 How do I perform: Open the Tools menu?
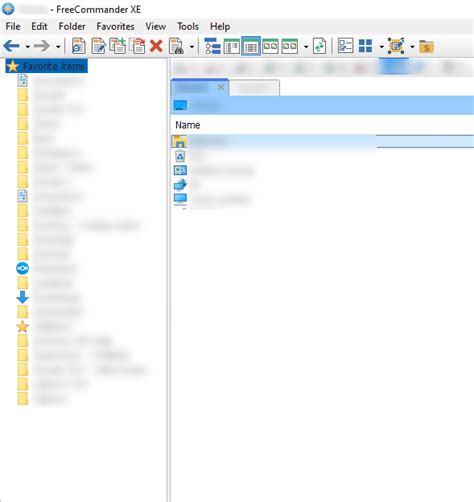click(188, 26)
